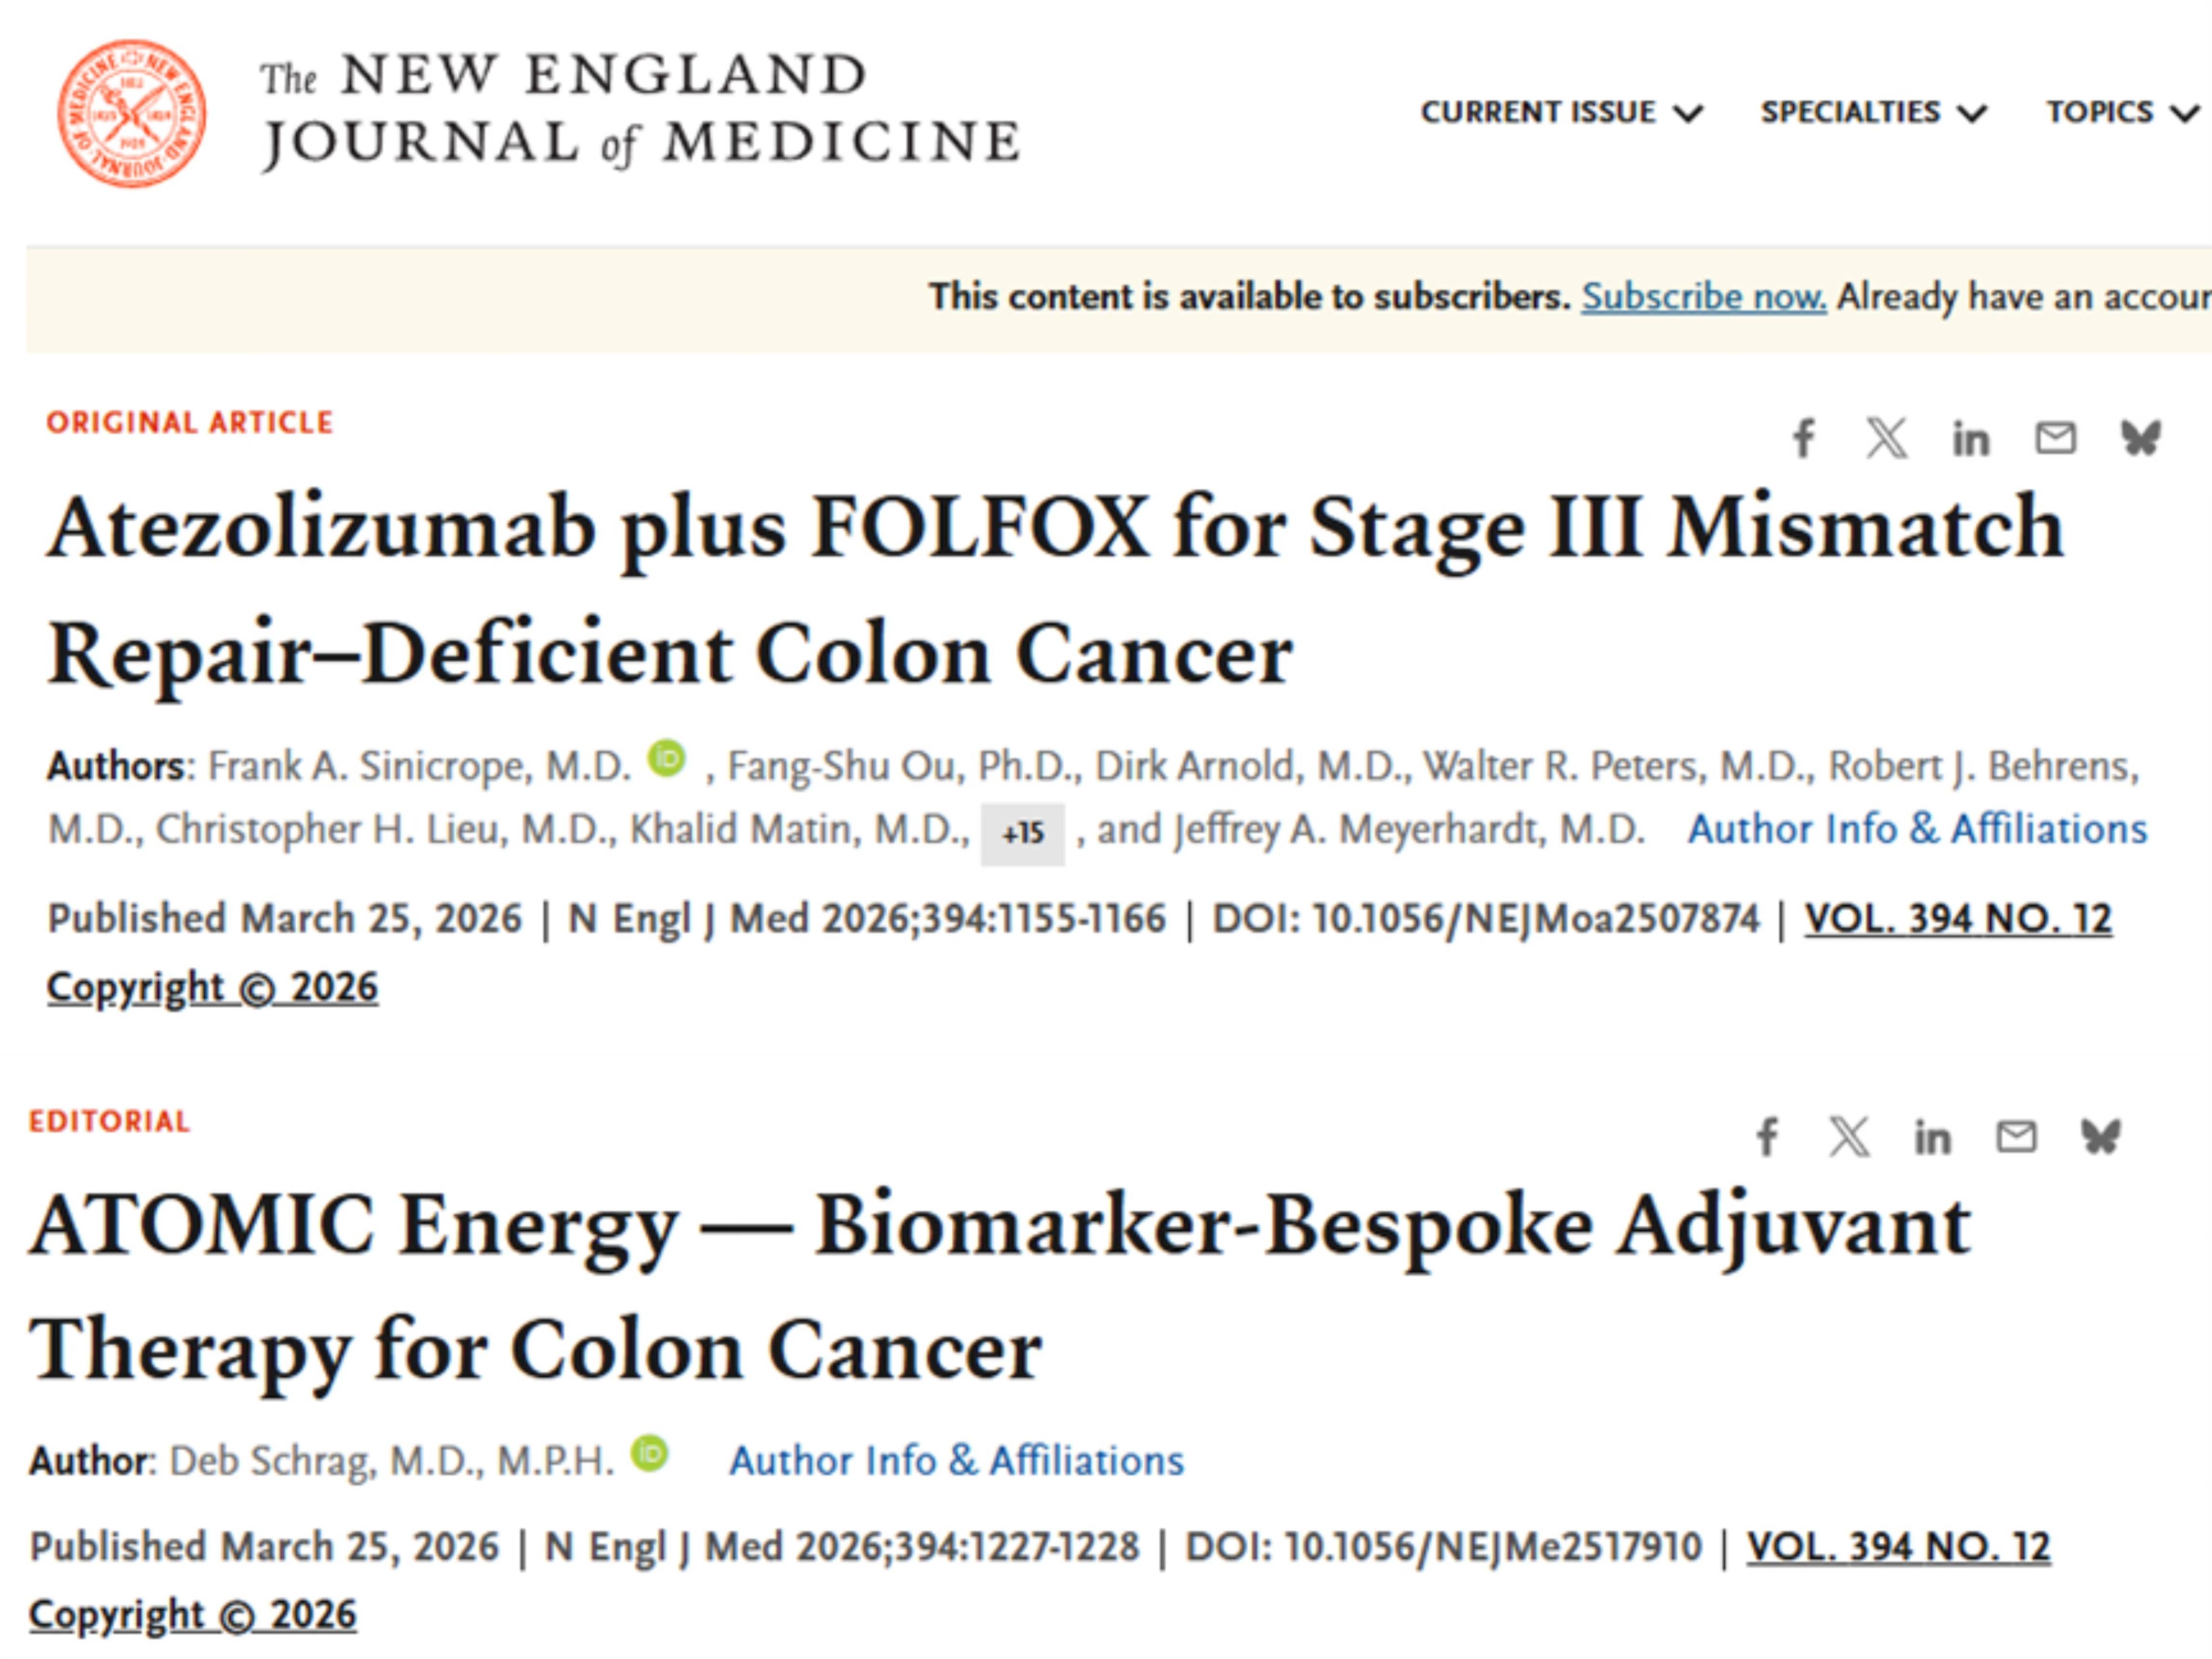Share original article on LinkedIn
This screenshot has height=1659, width=2212.
click(x=1971, y=439)
